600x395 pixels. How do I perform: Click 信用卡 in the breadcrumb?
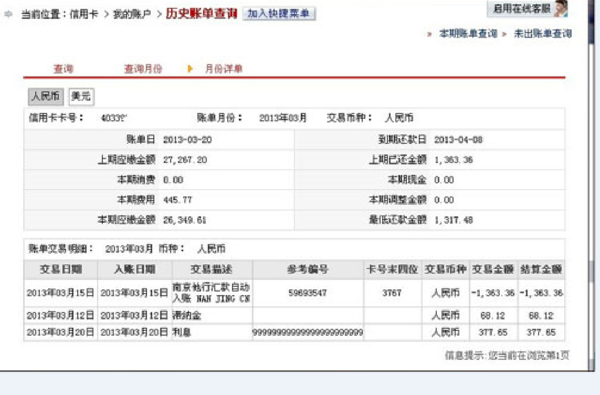[84, 15]
